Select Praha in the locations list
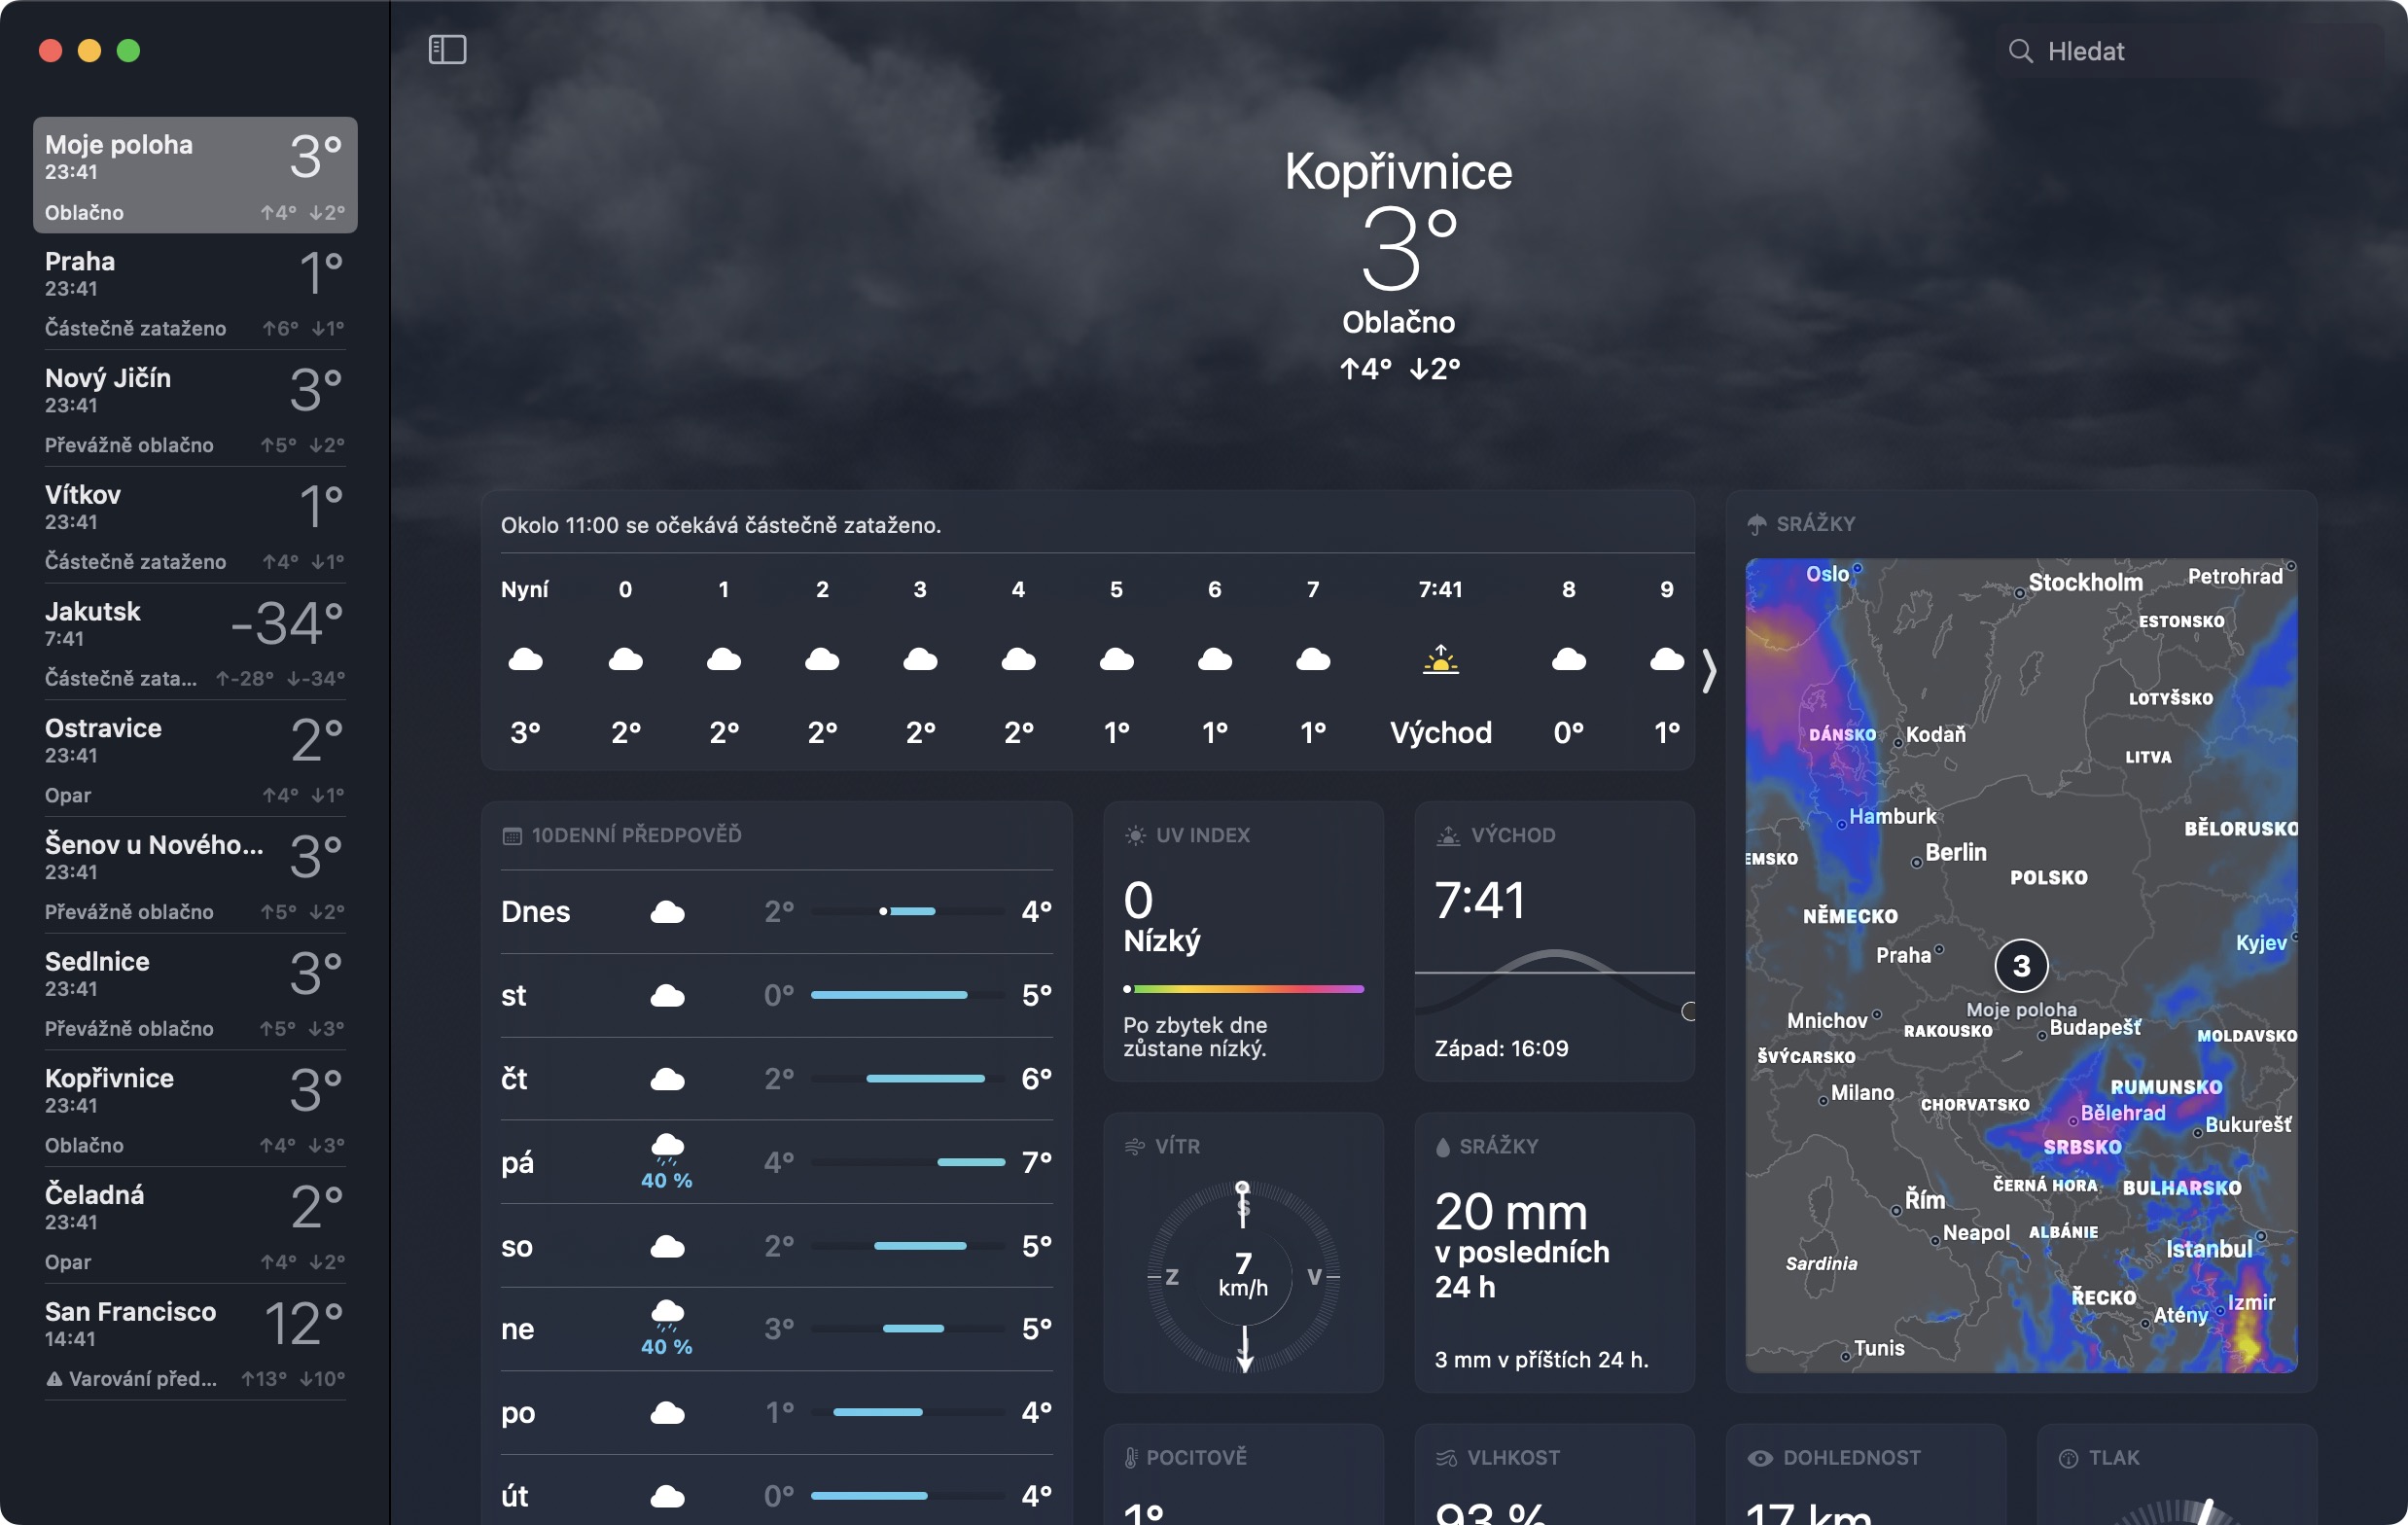 click(195, 293)
